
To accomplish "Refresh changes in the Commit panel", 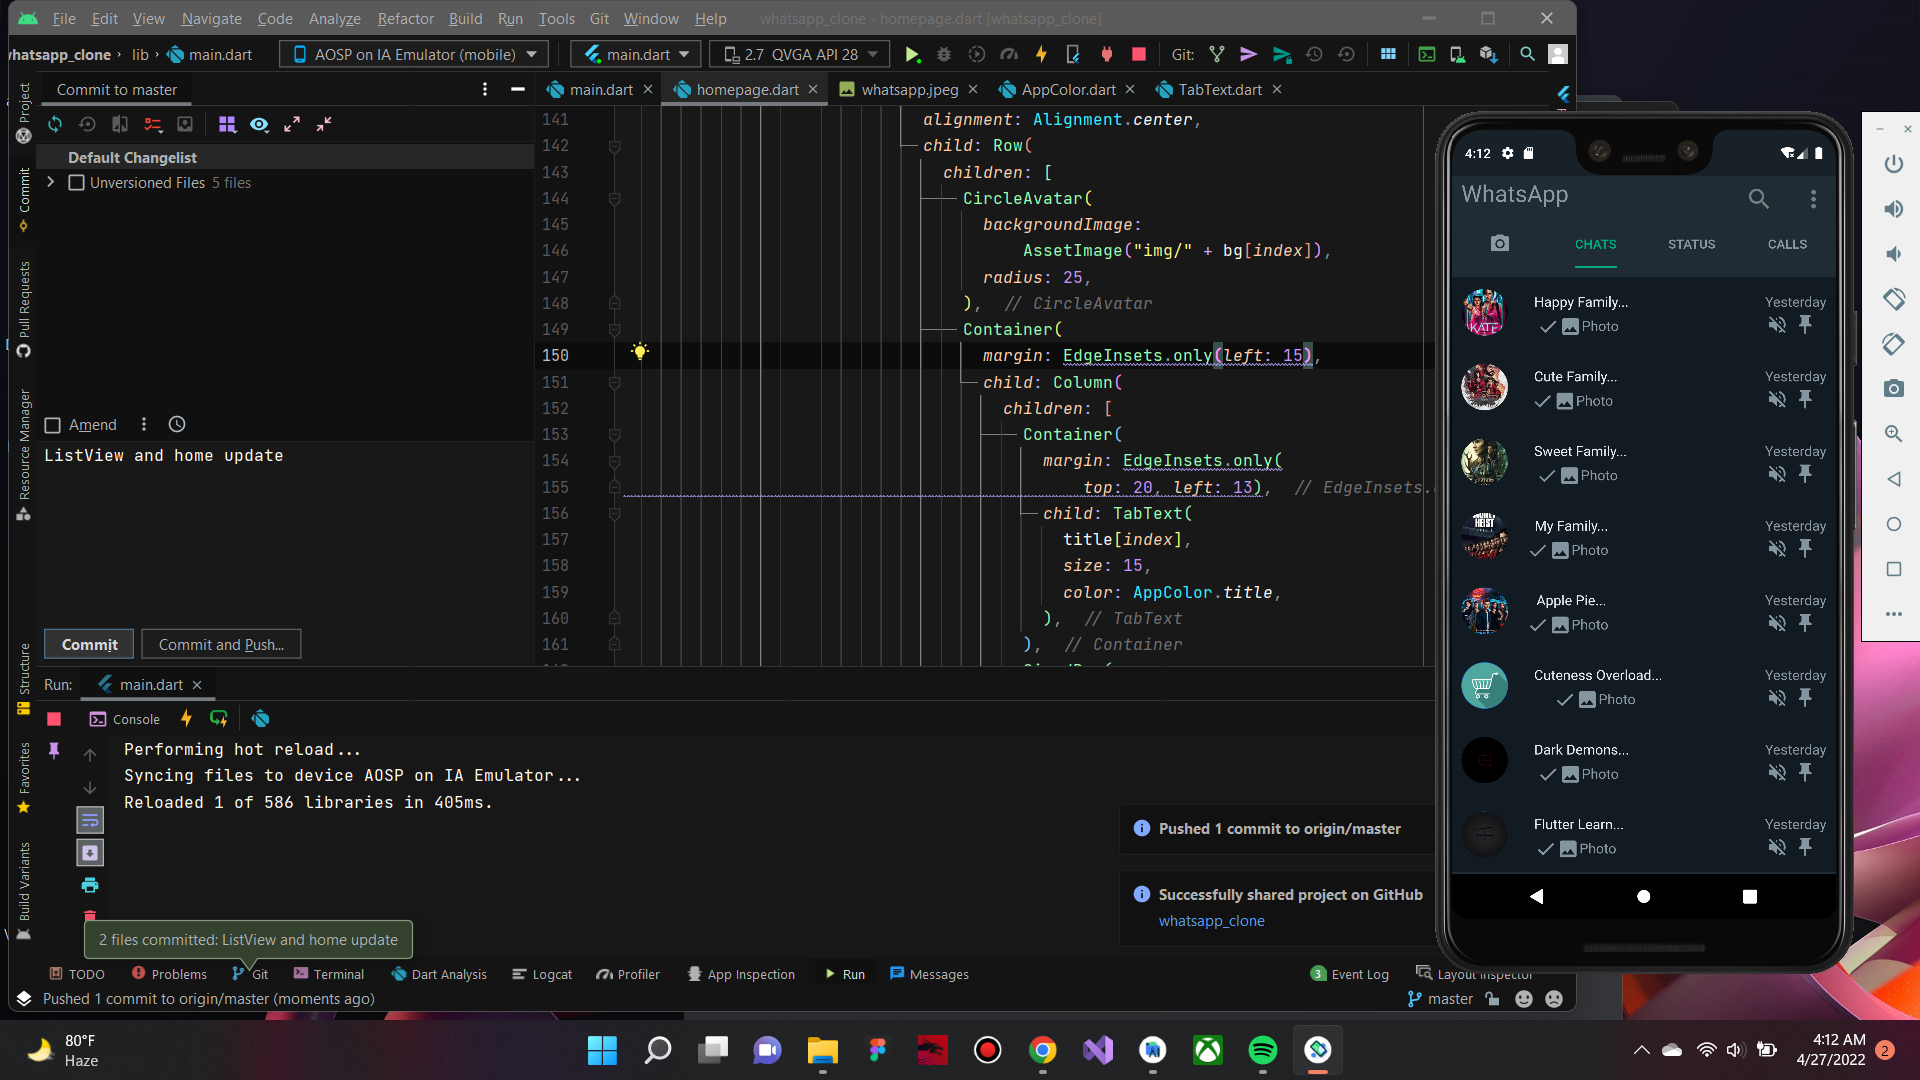I will tap(54, 124).
